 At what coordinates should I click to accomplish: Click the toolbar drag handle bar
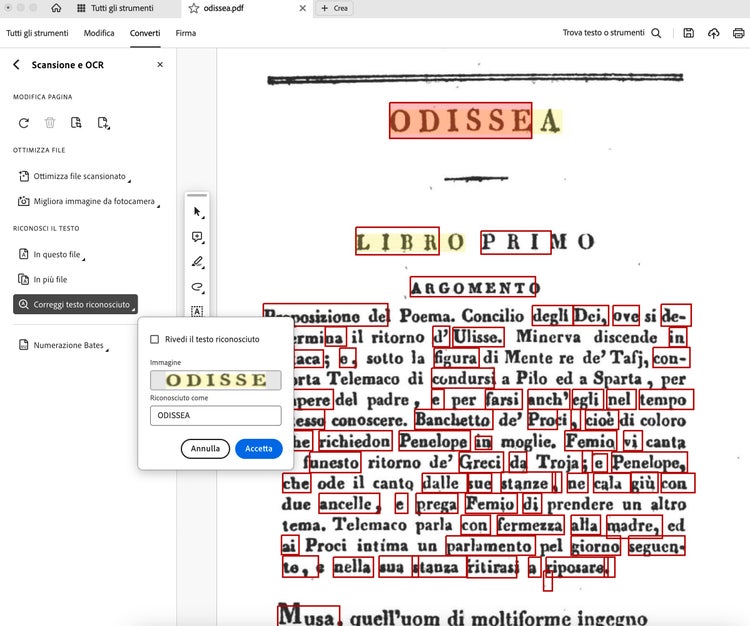(197, 195)
